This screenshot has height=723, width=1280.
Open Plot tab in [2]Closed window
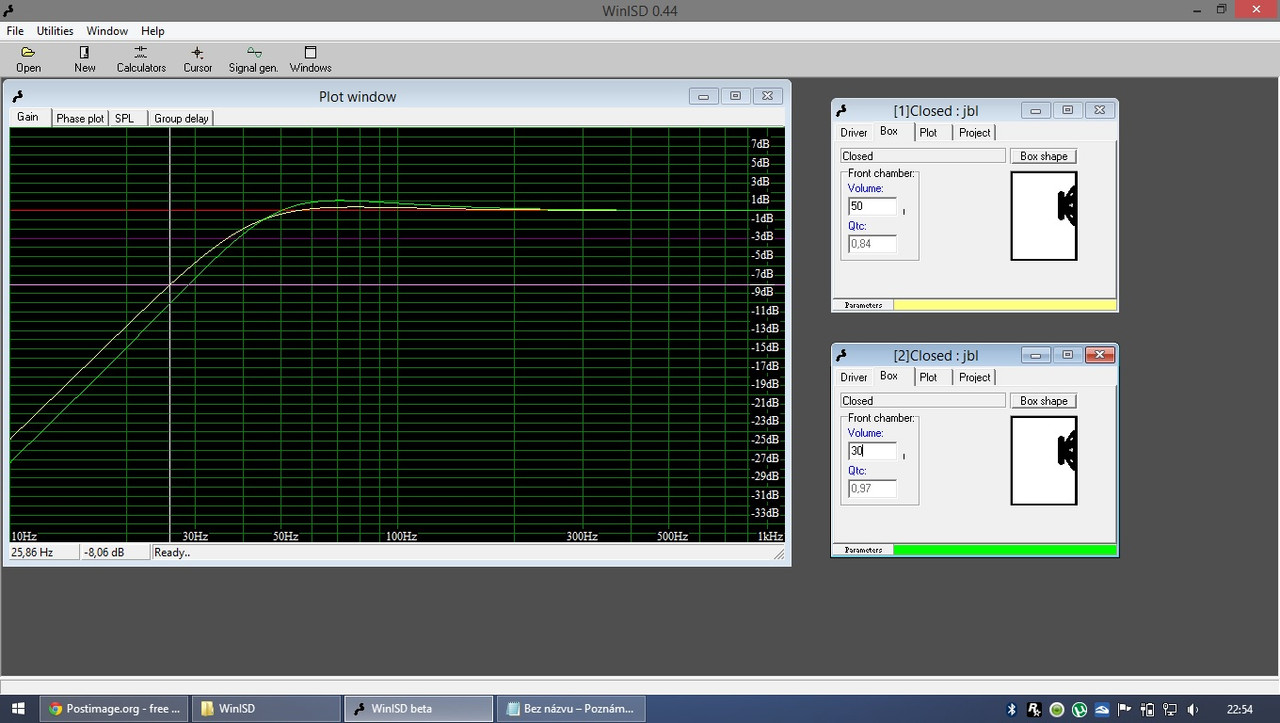point(928,377)
